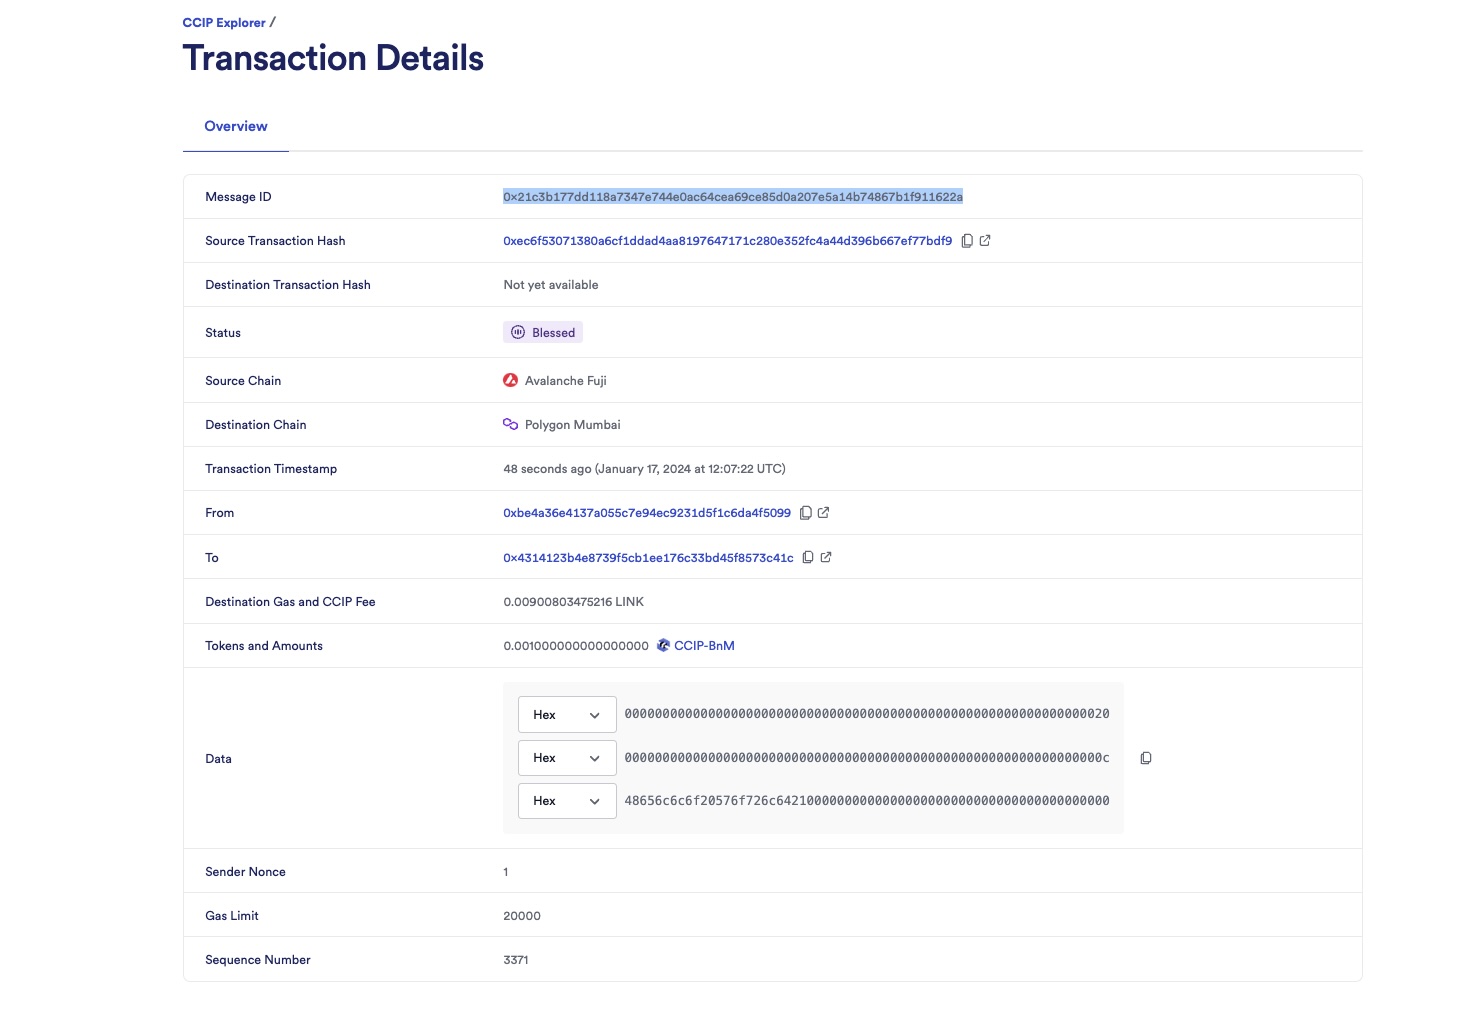Copy the Source Transaction Hash
Viewport: 1474px width, 1018px height.
(x=967, y=241)
